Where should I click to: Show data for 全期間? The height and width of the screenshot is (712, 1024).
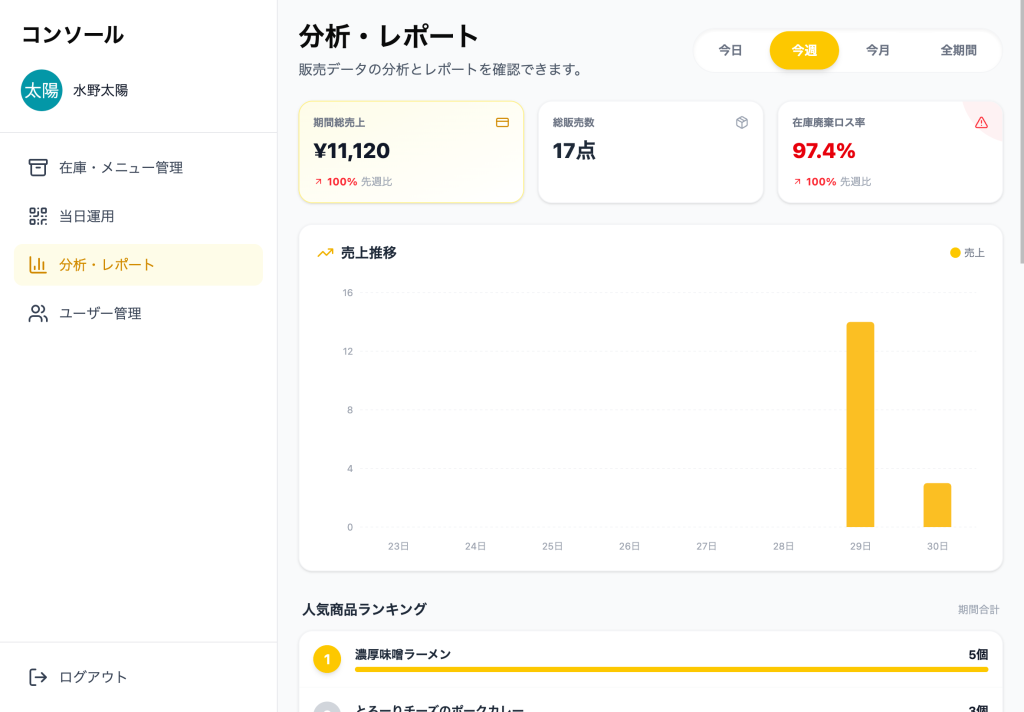coord(958,50)
